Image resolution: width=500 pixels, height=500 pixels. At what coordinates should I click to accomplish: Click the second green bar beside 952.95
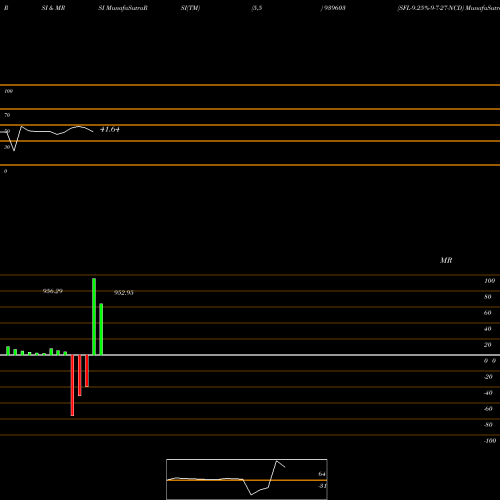pyautogui.click(x=101, y=329)
